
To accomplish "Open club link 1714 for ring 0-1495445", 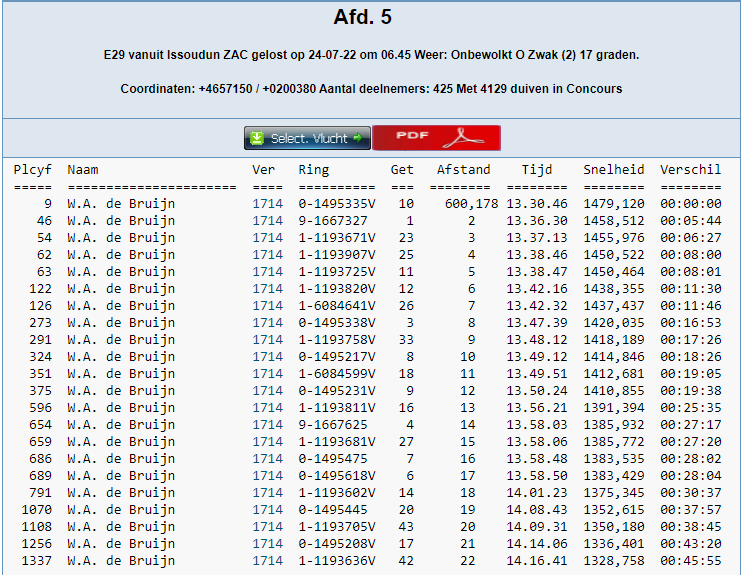I will pos(267,510).
